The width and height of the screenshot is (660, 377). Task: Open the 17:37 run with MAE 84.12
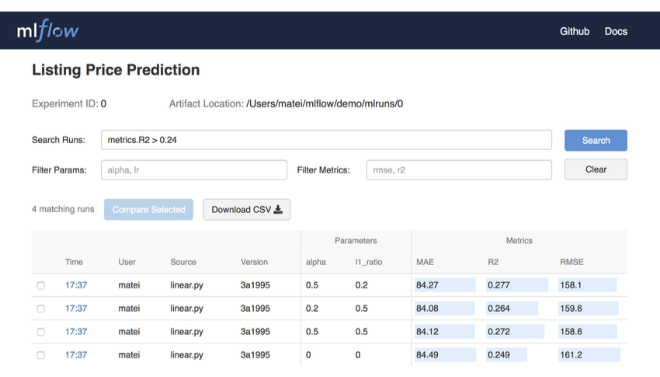pyautogui.click(x=76, y=332)
